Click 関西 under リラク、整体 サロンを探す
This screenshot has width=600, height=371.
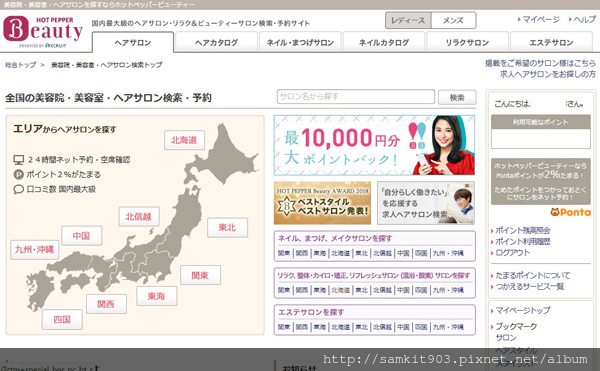[302, 290]
